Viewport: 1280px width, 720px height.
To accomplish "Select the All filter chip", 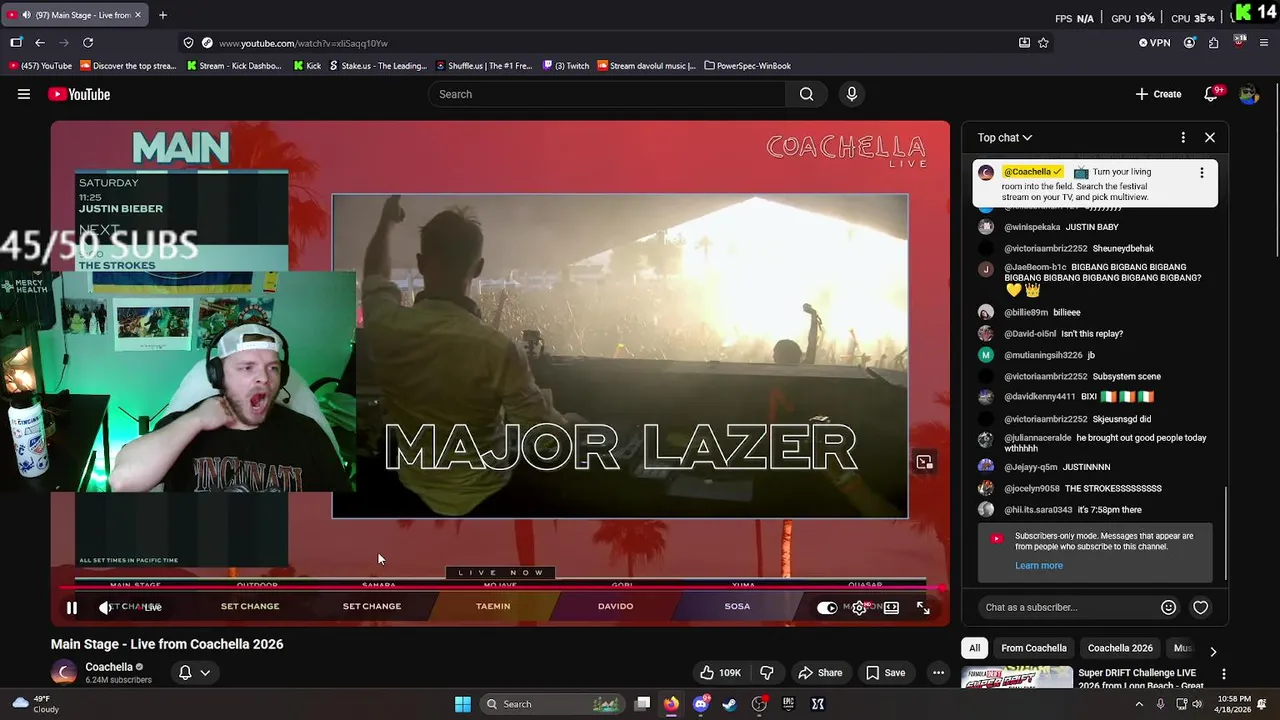I will [974, 648].
